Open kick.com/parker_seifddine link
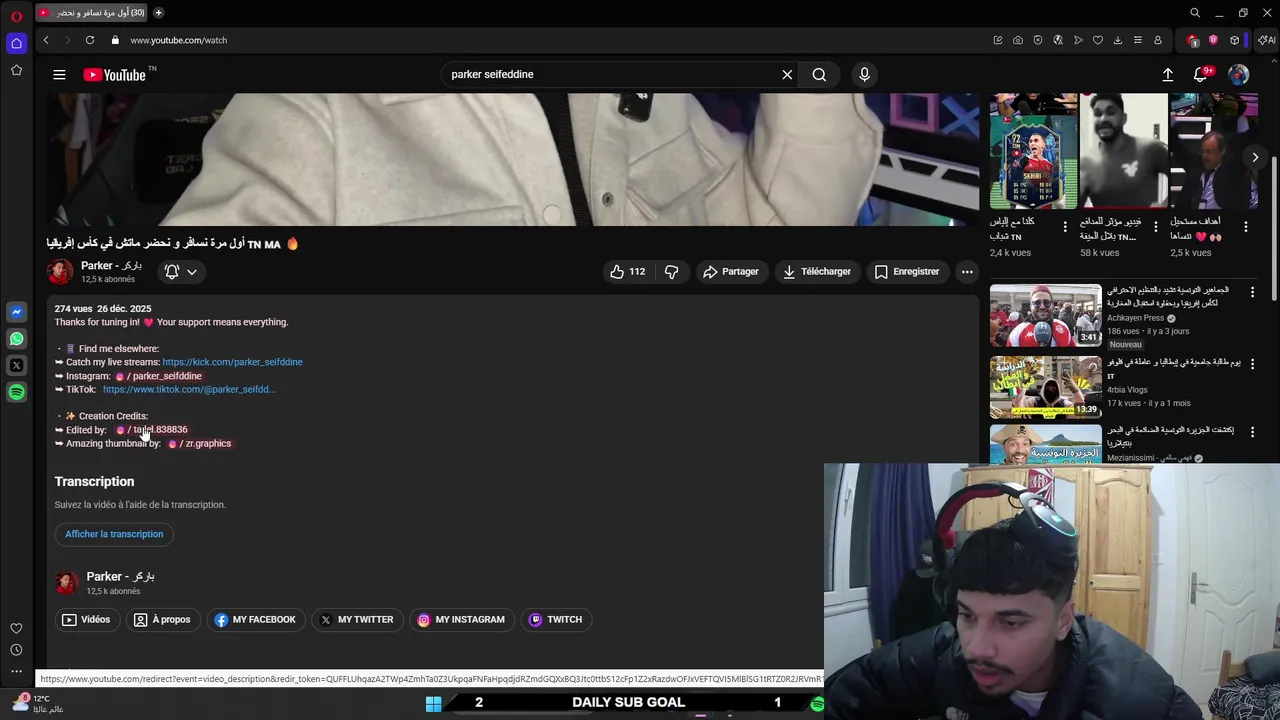Viewport: 1280px width, 720px height. pos(232,362)
